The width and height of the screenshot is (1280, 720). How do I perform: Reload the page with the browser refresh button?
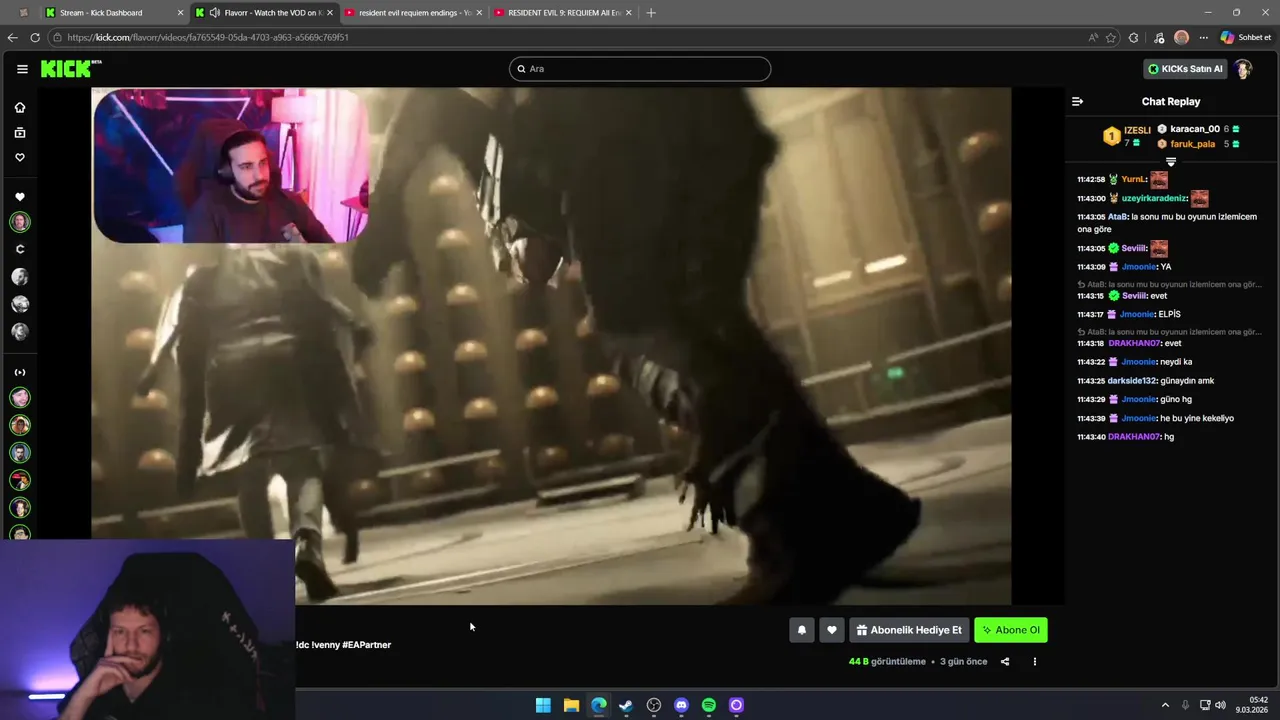pyautogui.click(x=35, y=37)
